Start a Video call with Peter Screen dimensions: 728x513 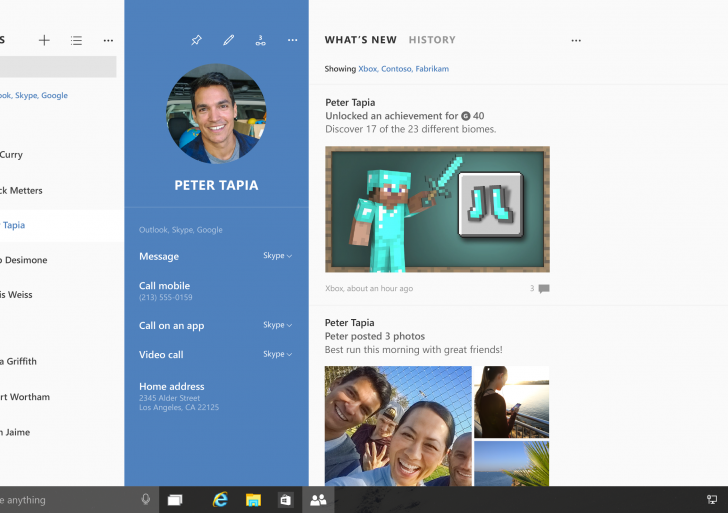pyautogui.click(x=161, y=355)
